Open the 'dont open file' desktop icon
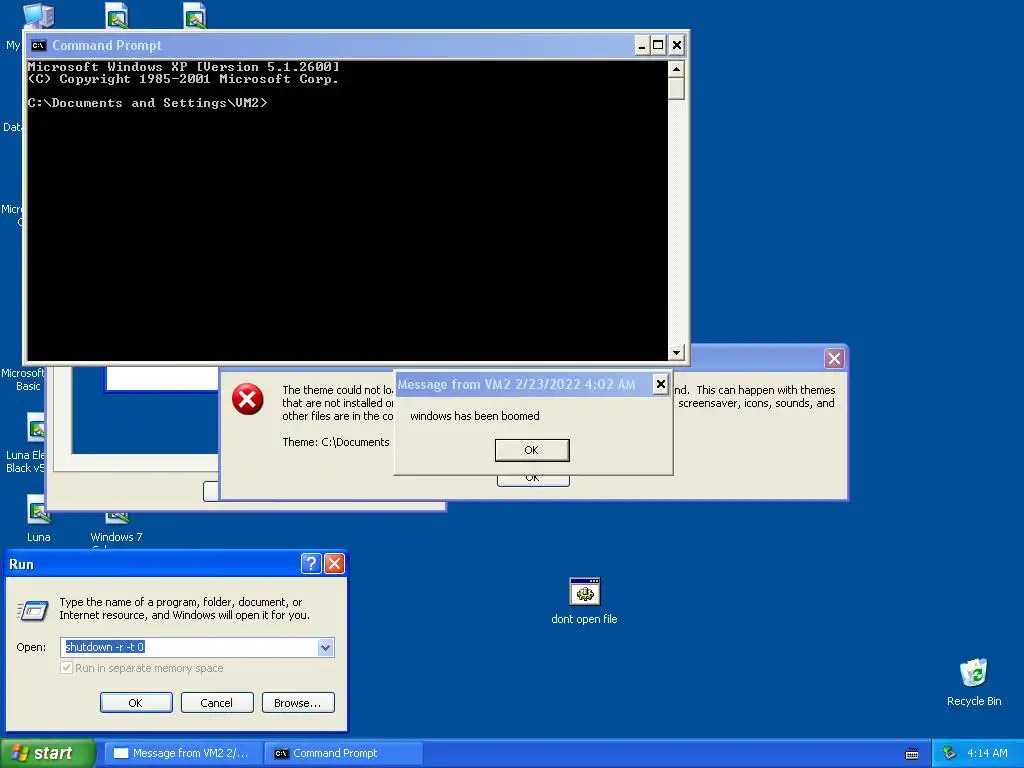 point(584,592)
